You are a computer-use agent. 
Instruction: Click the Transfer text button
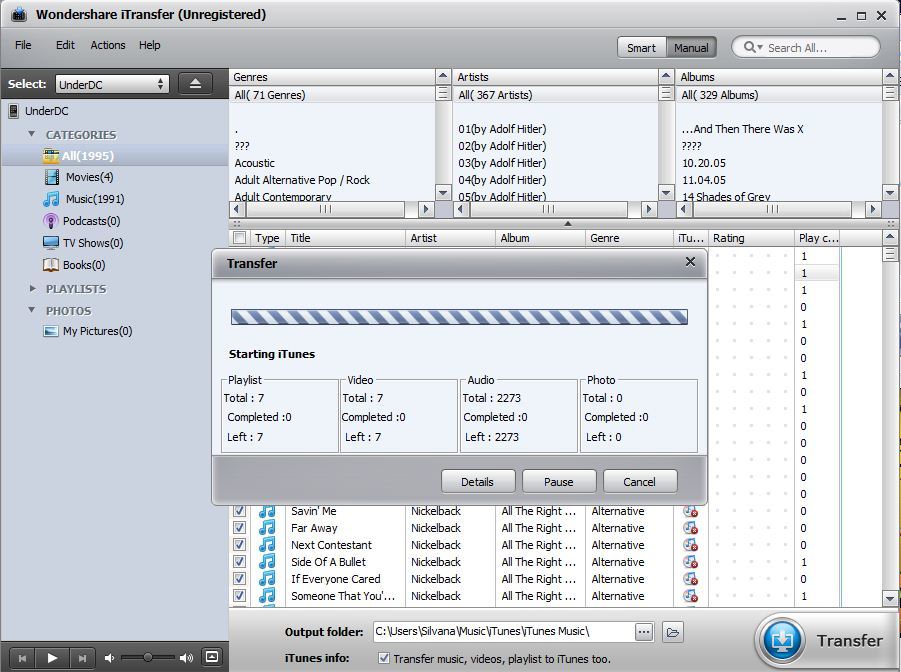[849, 640]
